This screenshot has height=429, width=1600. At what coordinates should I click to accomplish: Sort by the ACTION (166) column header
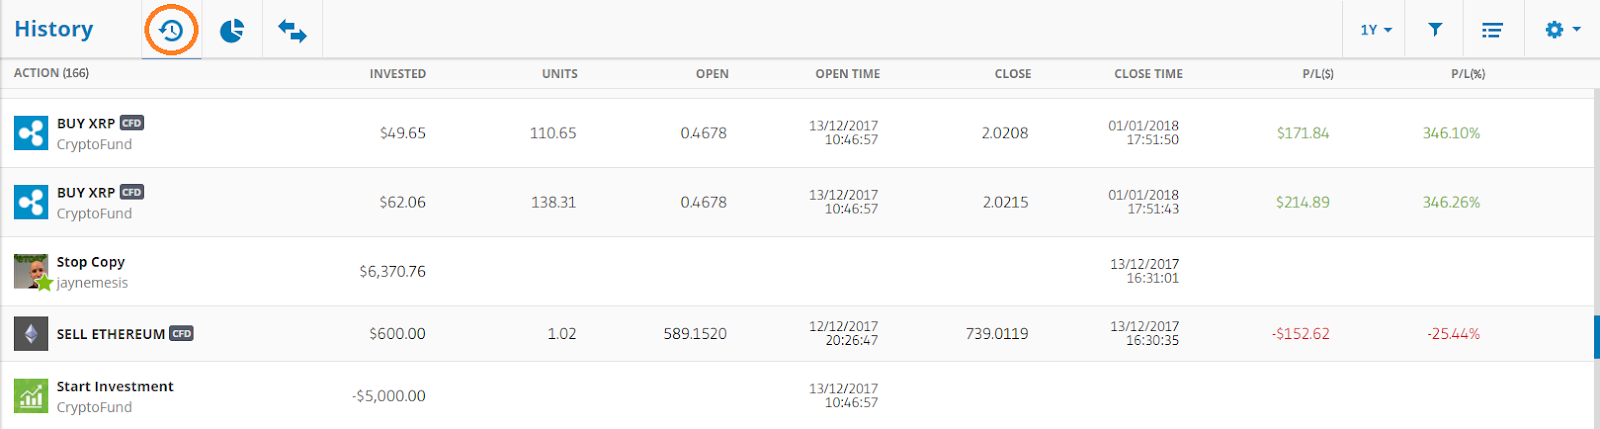click(51, 73)
